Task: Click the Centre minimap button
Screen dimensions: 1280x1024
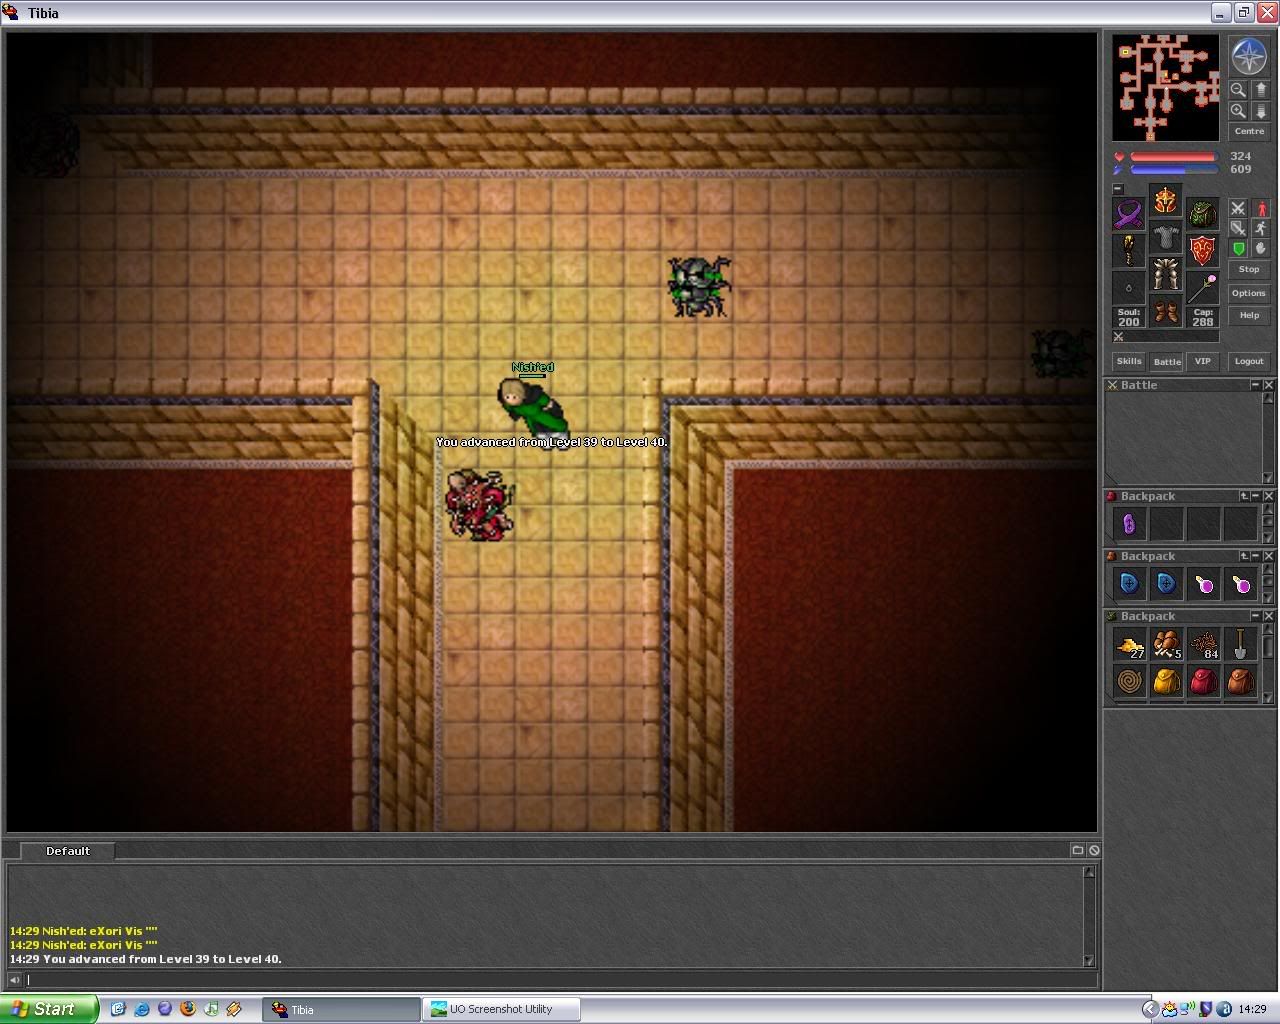Action: click(x=1249, y=131)
